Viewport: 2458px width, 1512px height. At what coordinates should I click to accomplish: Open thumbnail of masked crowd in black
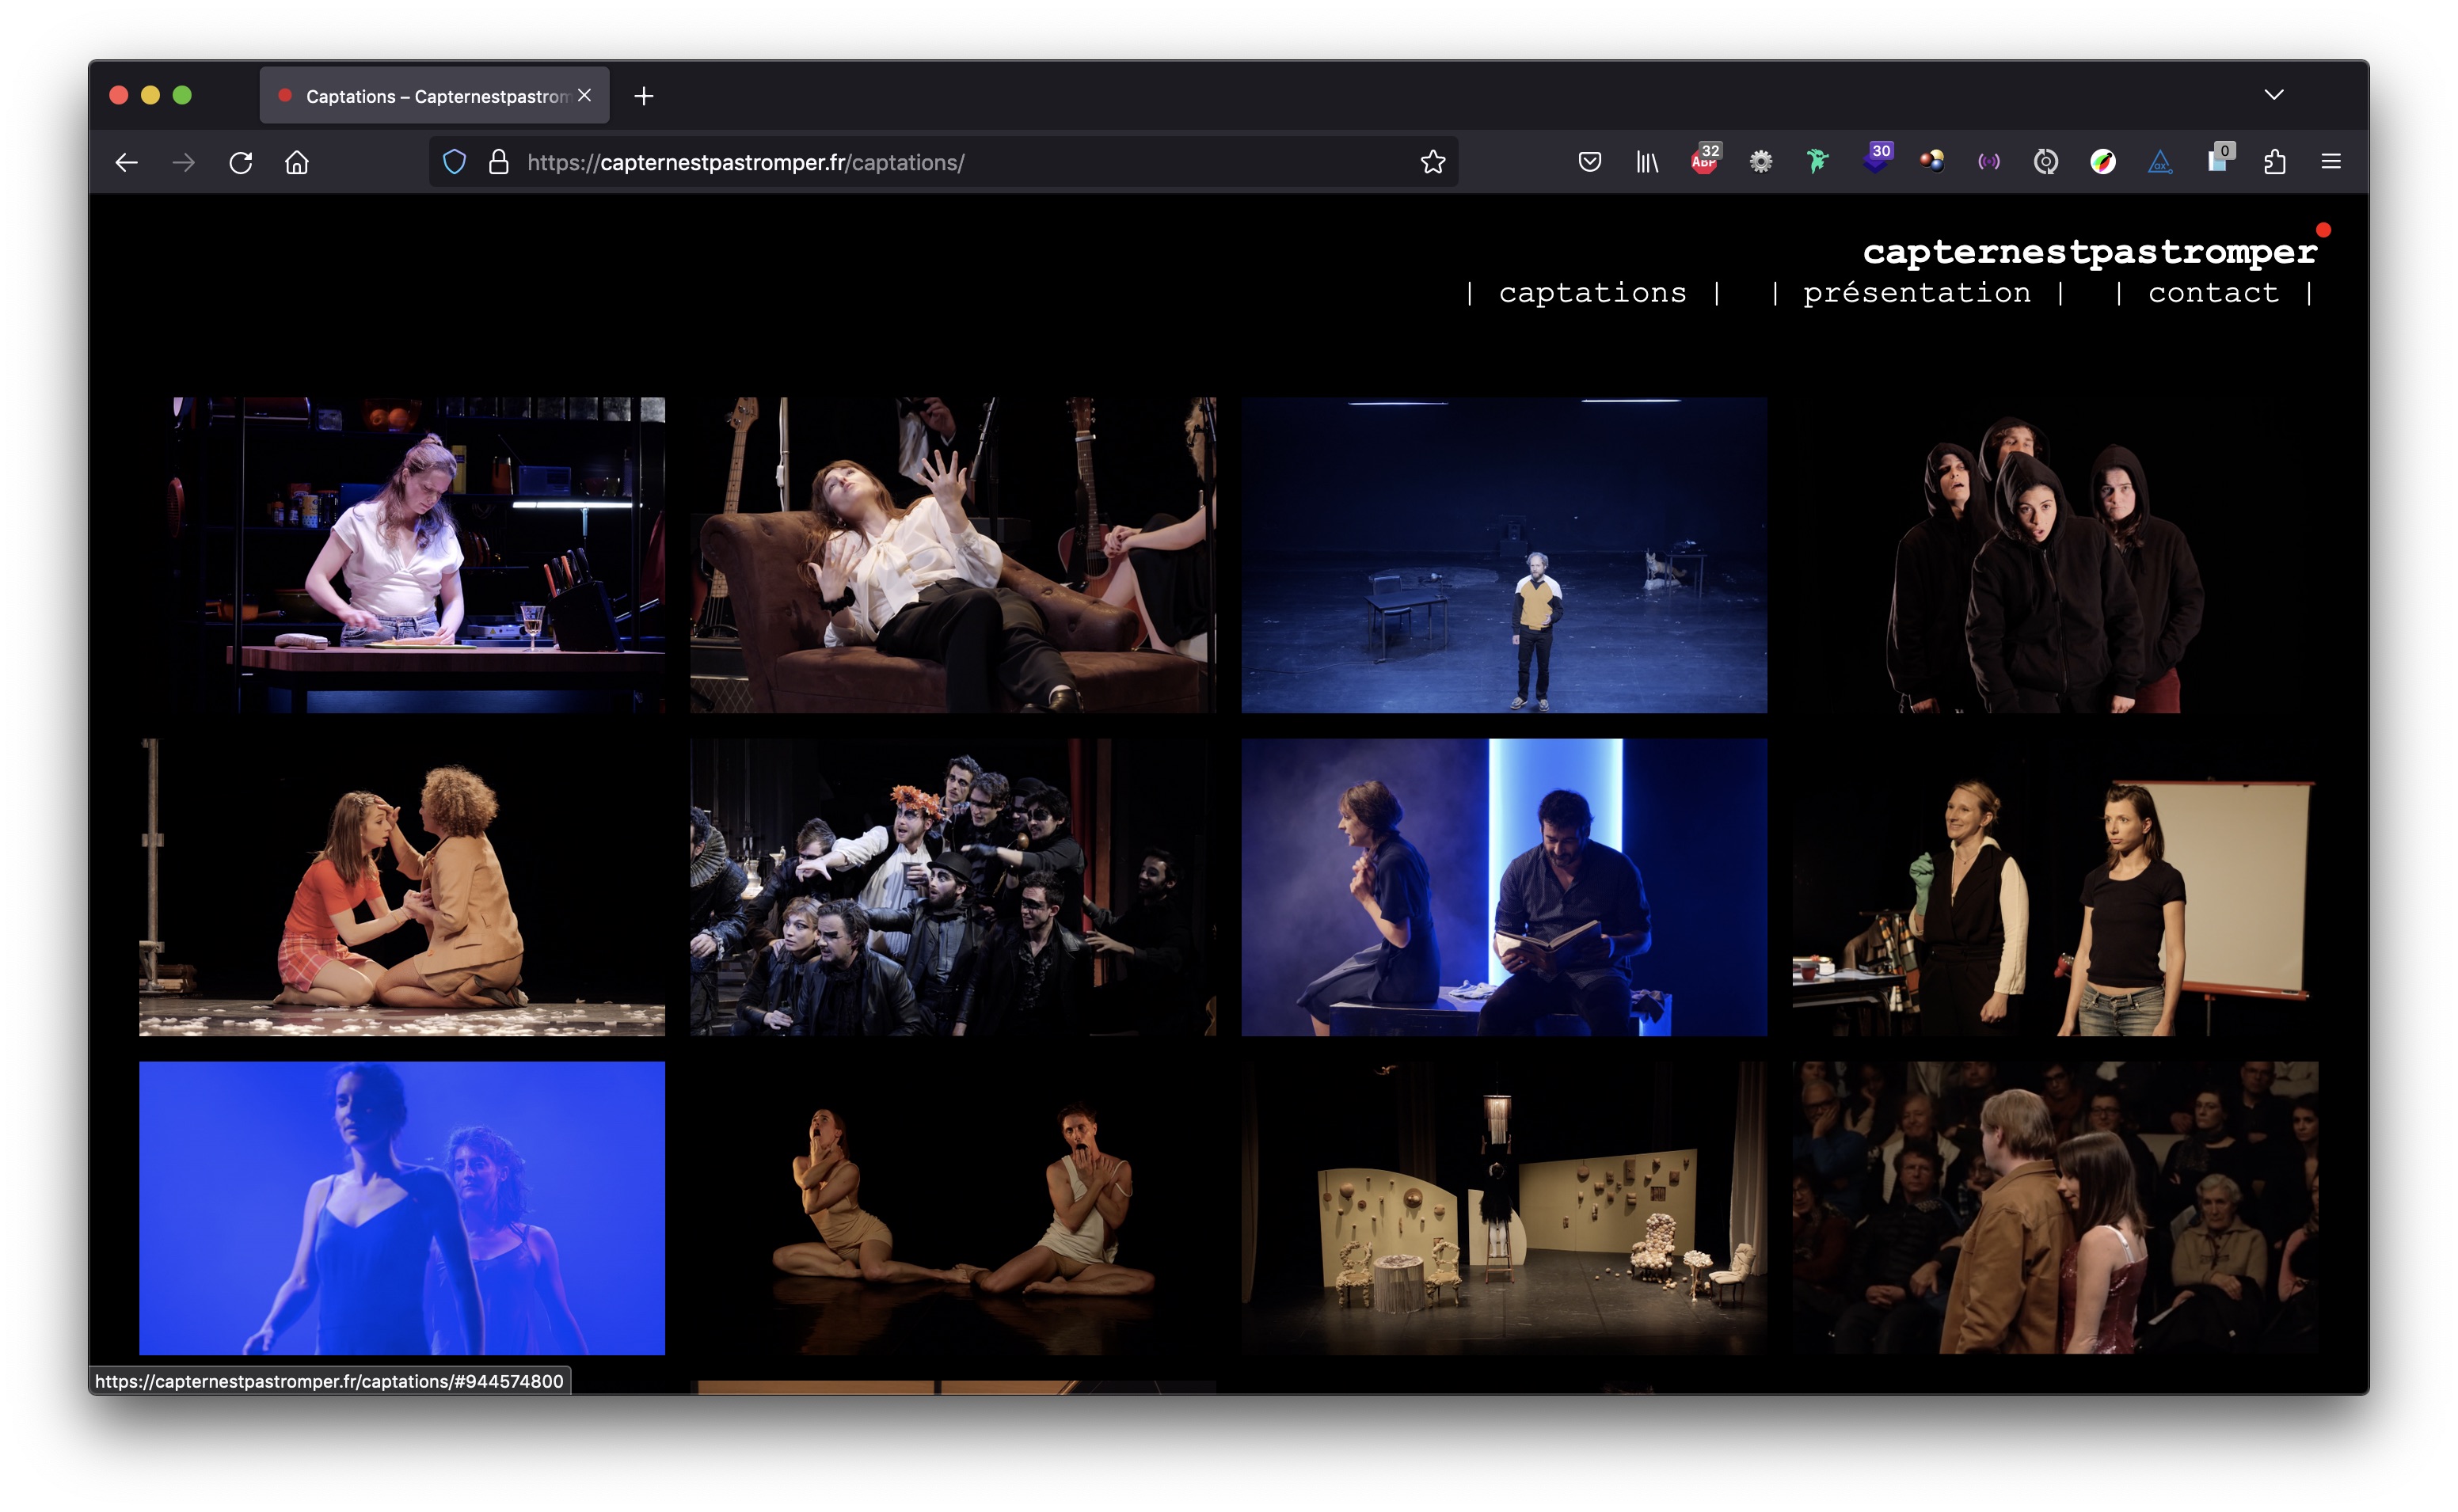point(953,887)
